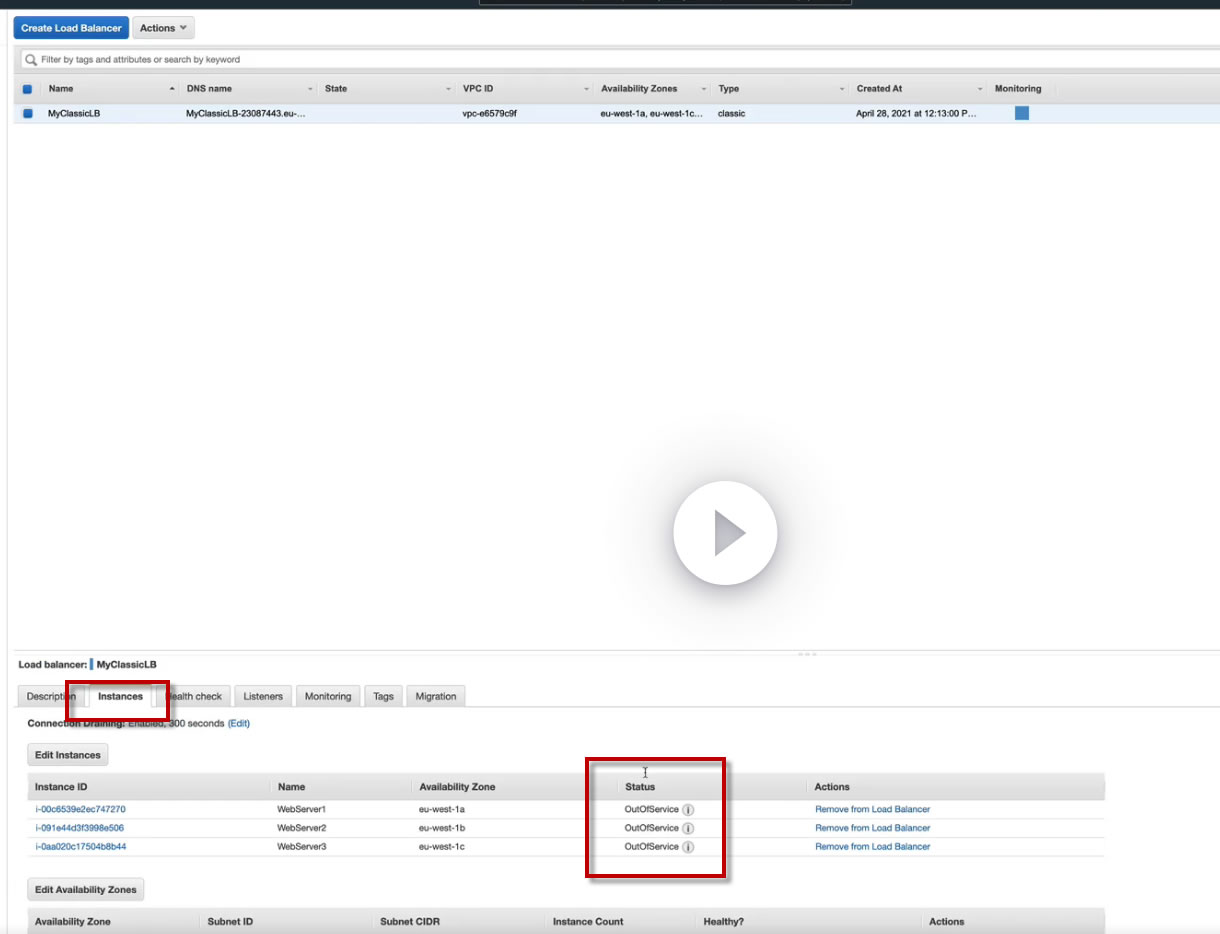Image resolution: width=1220 pixels, height=934 pixels.
Task: Toggle the select-all checkbox in table header
Action: click(28, 89)
